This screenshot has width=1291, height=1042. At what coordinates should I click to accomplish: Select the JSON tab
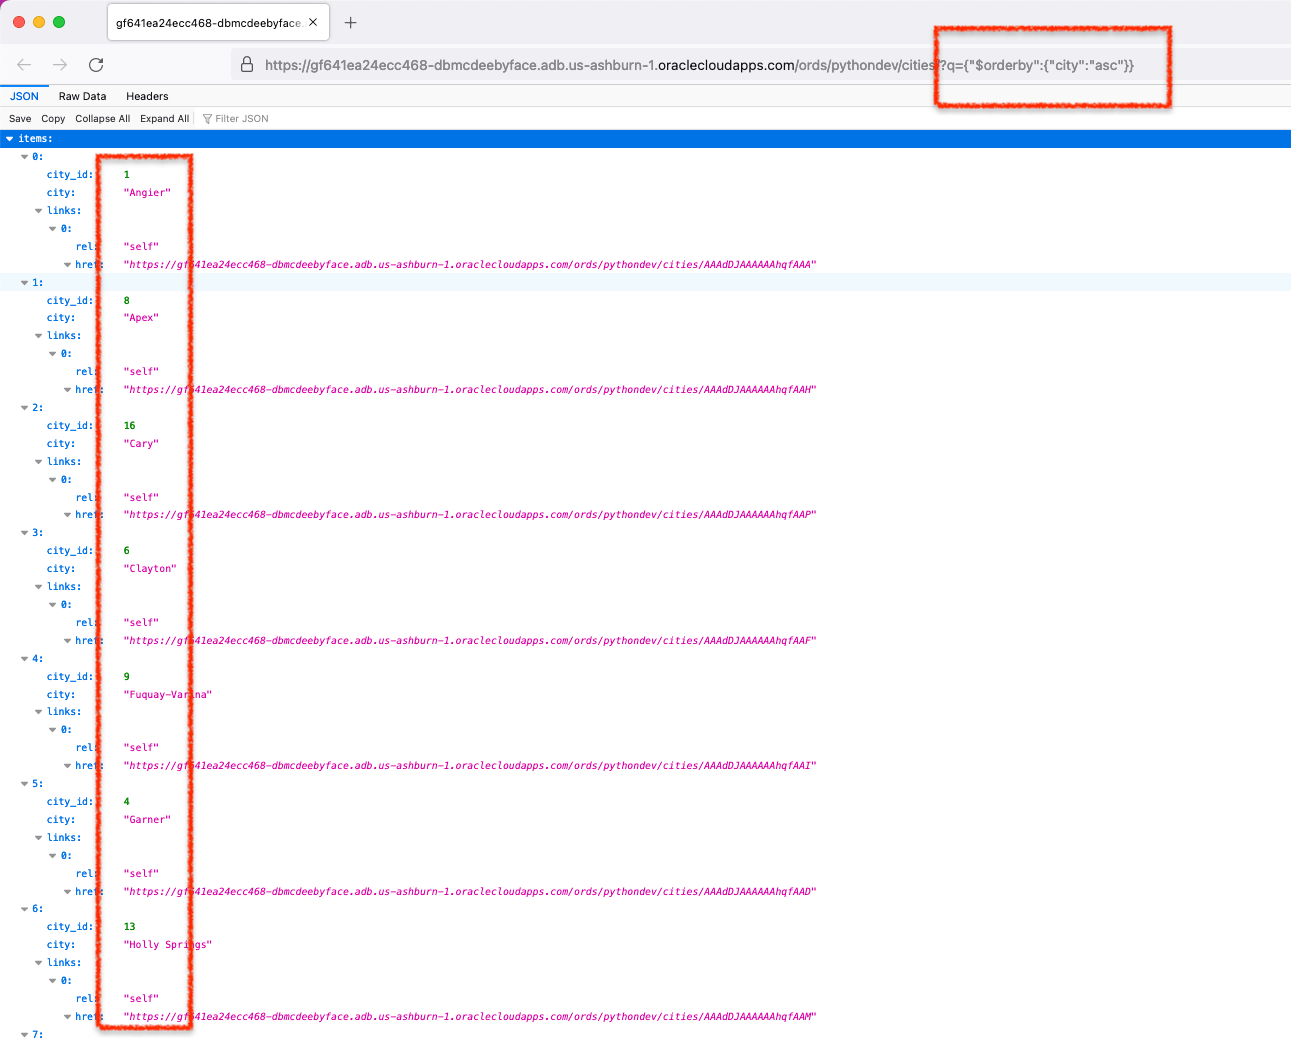click(x=24, y=96)
